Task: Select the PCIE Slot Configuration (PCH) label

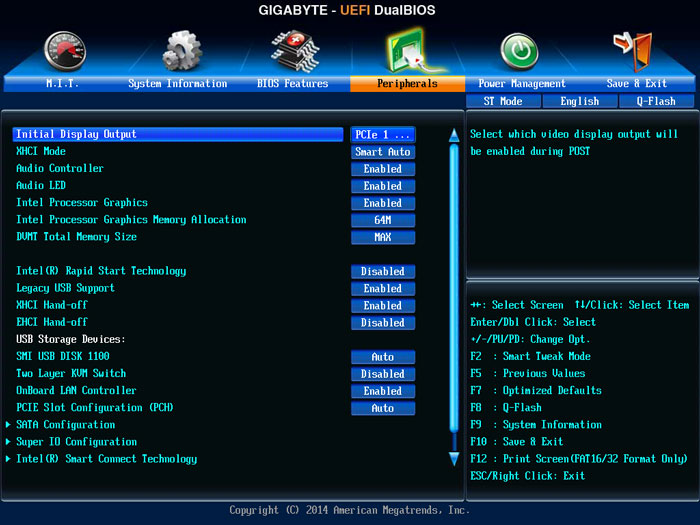Action: point(95,408)
